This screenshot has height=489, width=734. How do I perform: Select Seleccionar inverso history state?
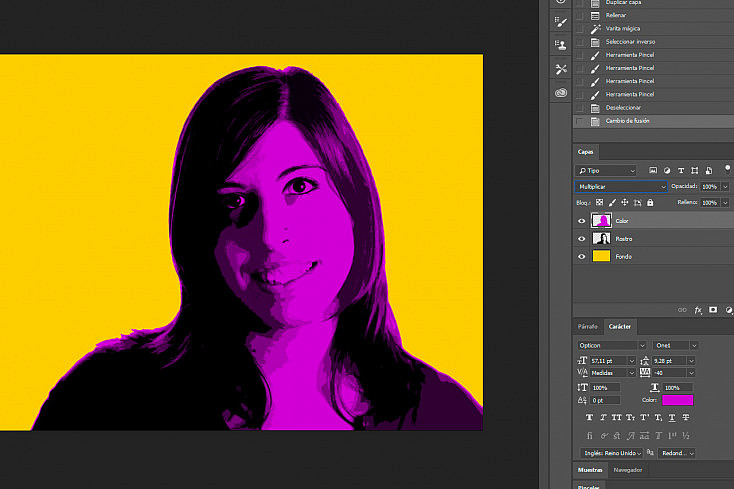pyautogui.click(x=653, y=42)
